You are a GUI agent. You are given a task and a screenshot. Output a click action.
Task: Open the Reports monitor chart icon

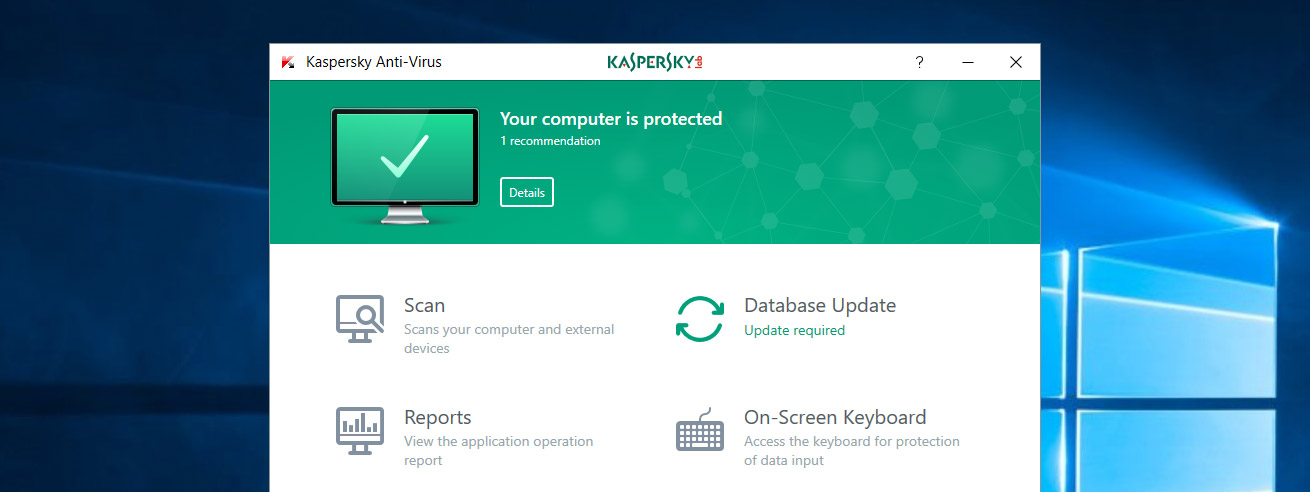pyautogui.click(x=360, y=431)
